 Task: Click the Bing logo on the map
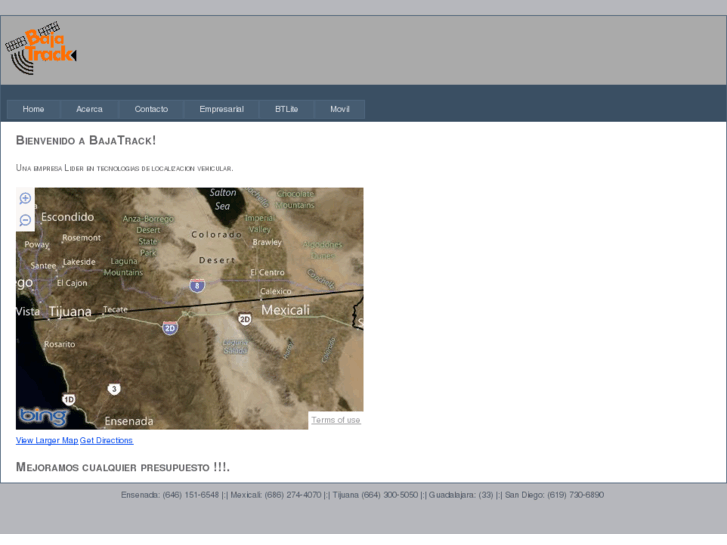pyautogui.click(x=43, y=415)
